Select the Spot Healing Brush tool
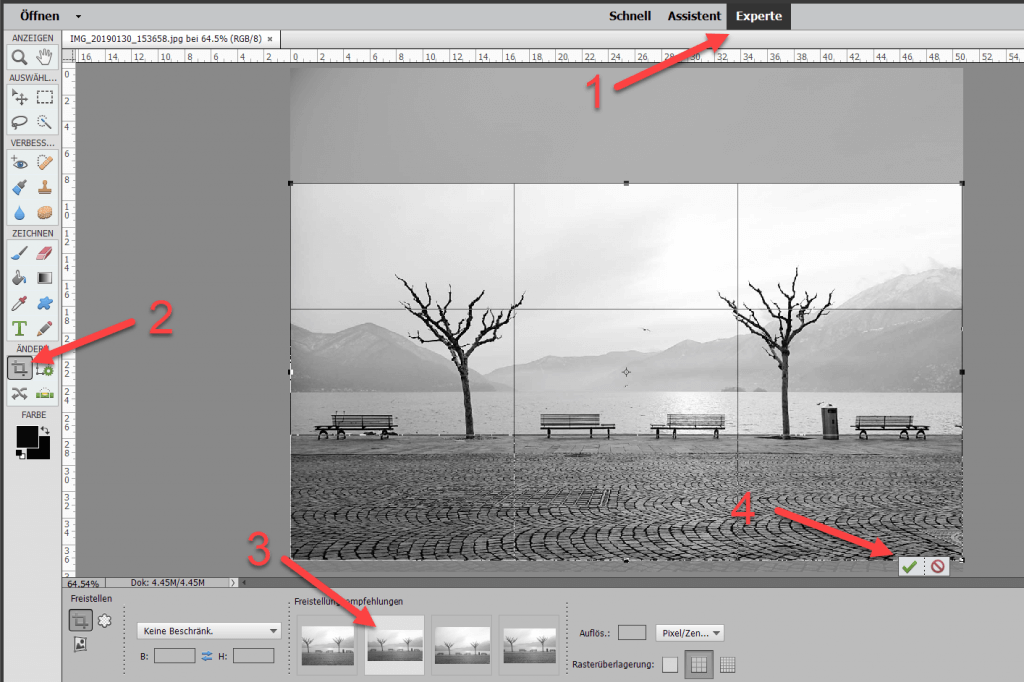This screenshot has width=1024, height=682. click(x=44, y=163)
